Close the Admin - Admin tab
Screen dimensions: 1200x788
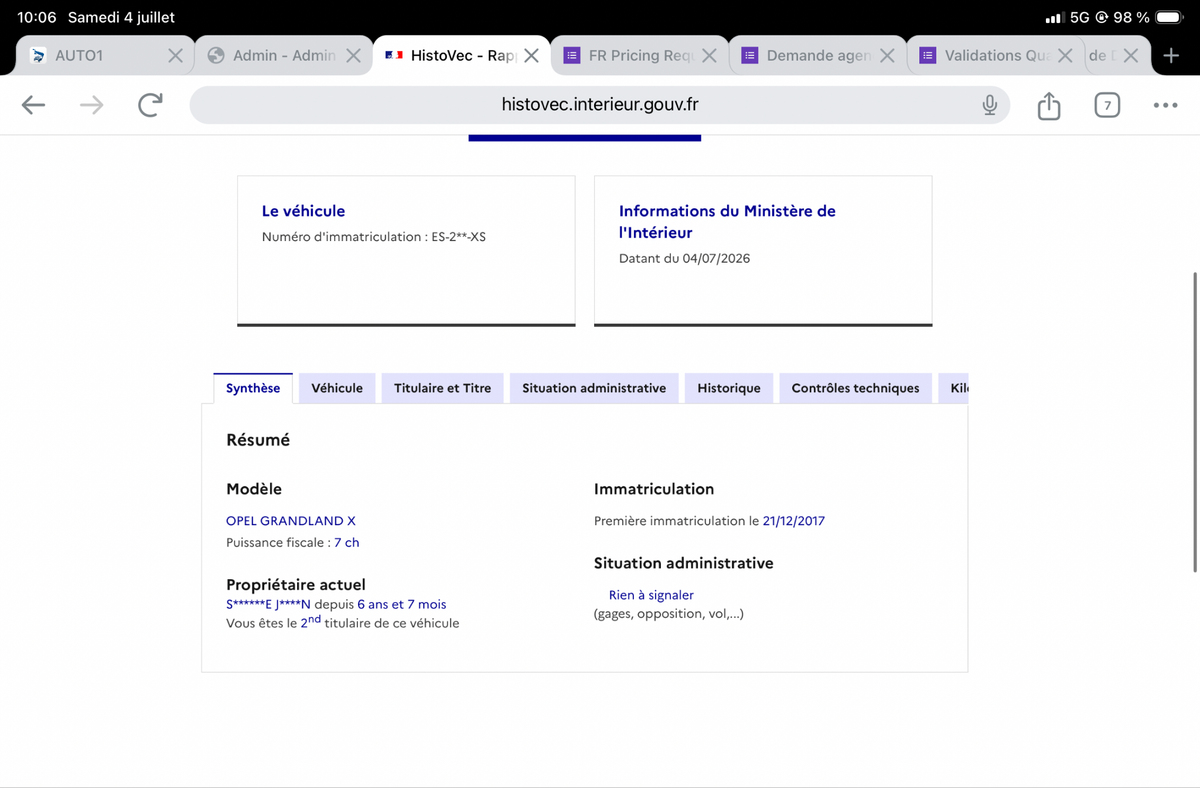coord(353,56)
